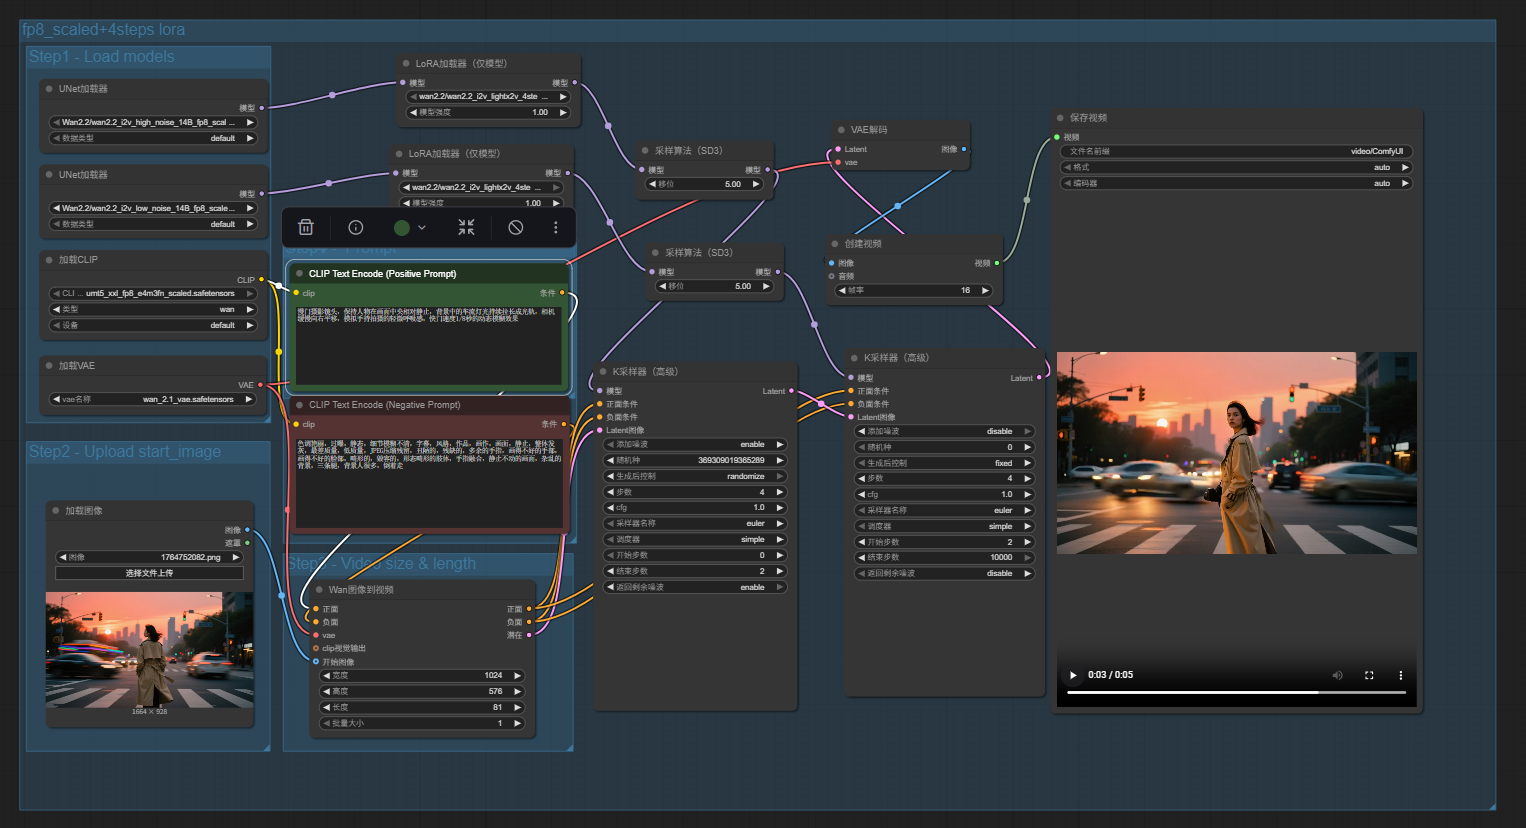Open 格式 auto dropdown in 保存视频
This screenshot has height=828, width=1526.
point(1236,168)
